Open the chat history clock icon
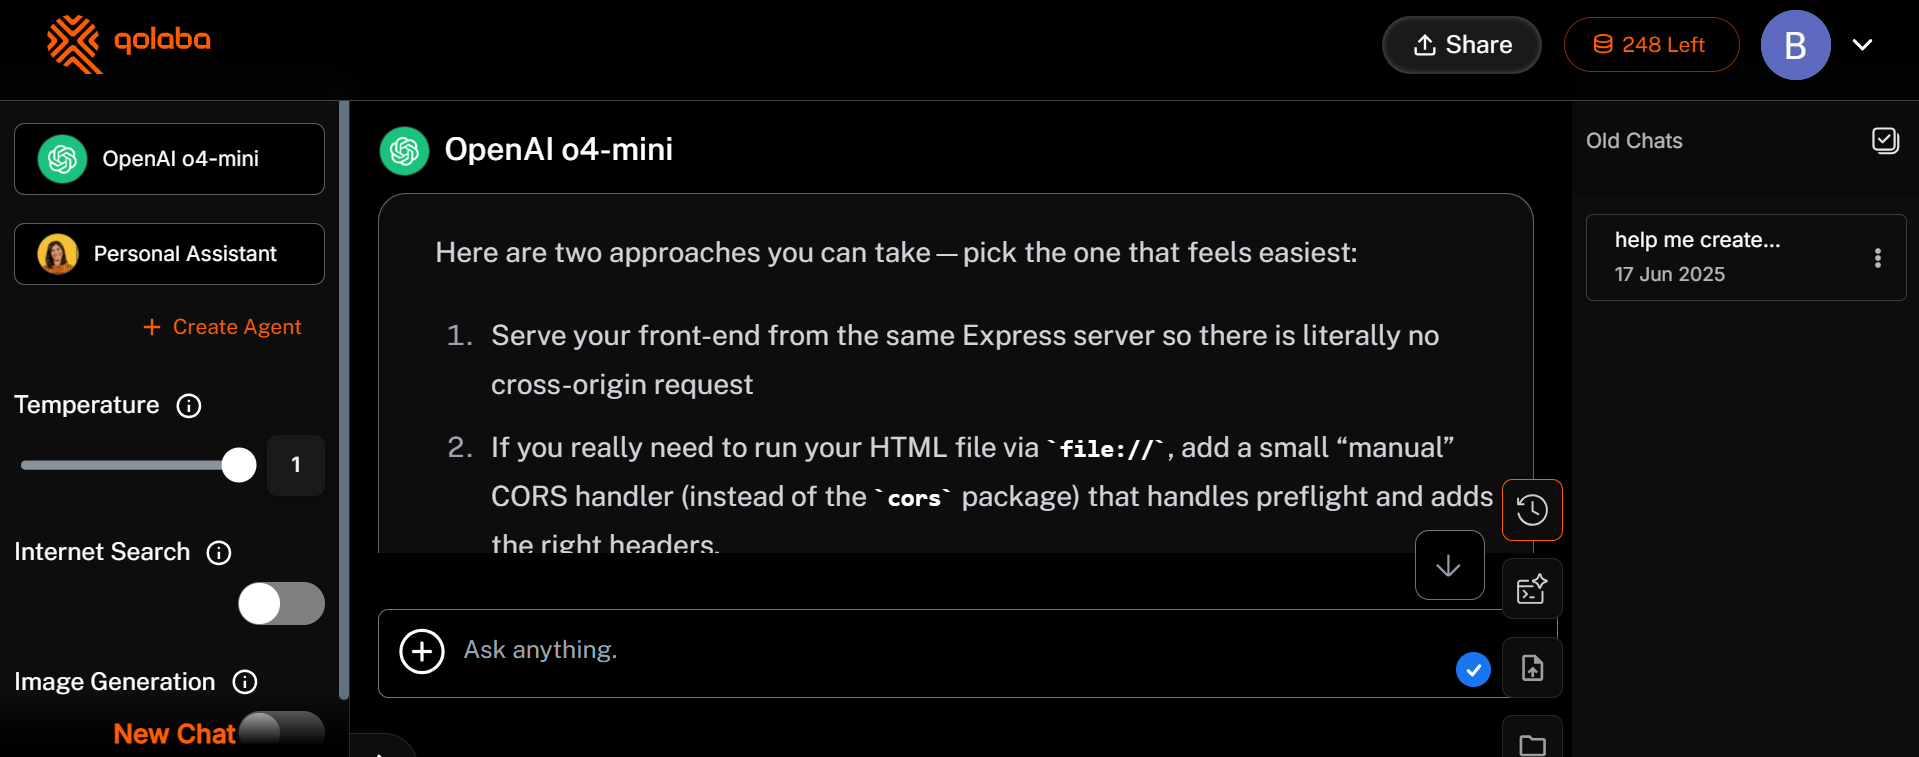The height and width of the screenshot is (757, 1919). pos(1531,510)
